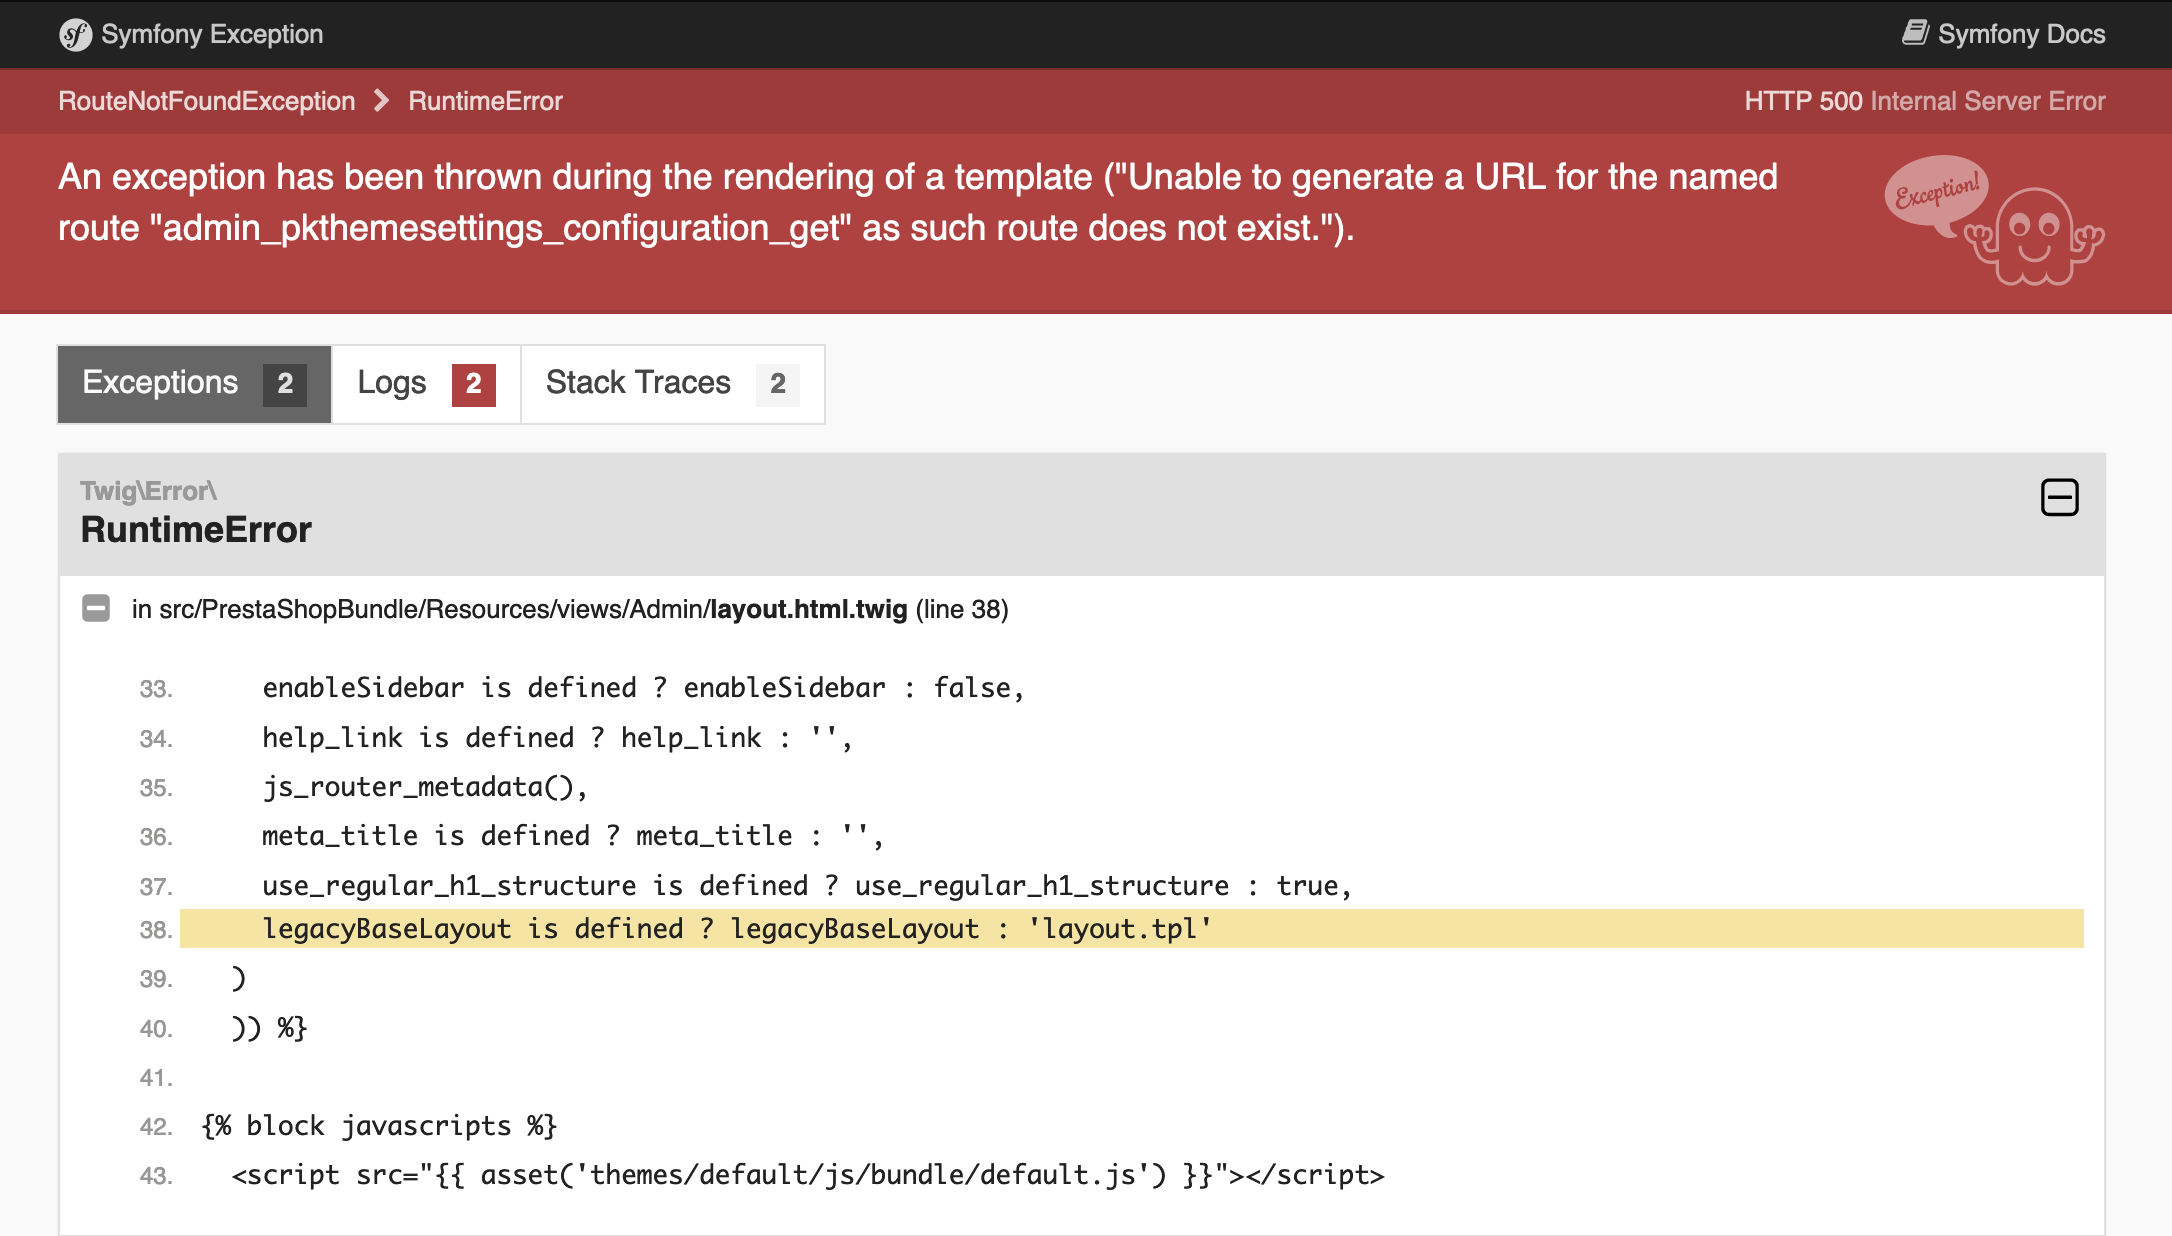Click the Logs count badge
This screenshot has width=2172, height=1236.
coord(473,384)
